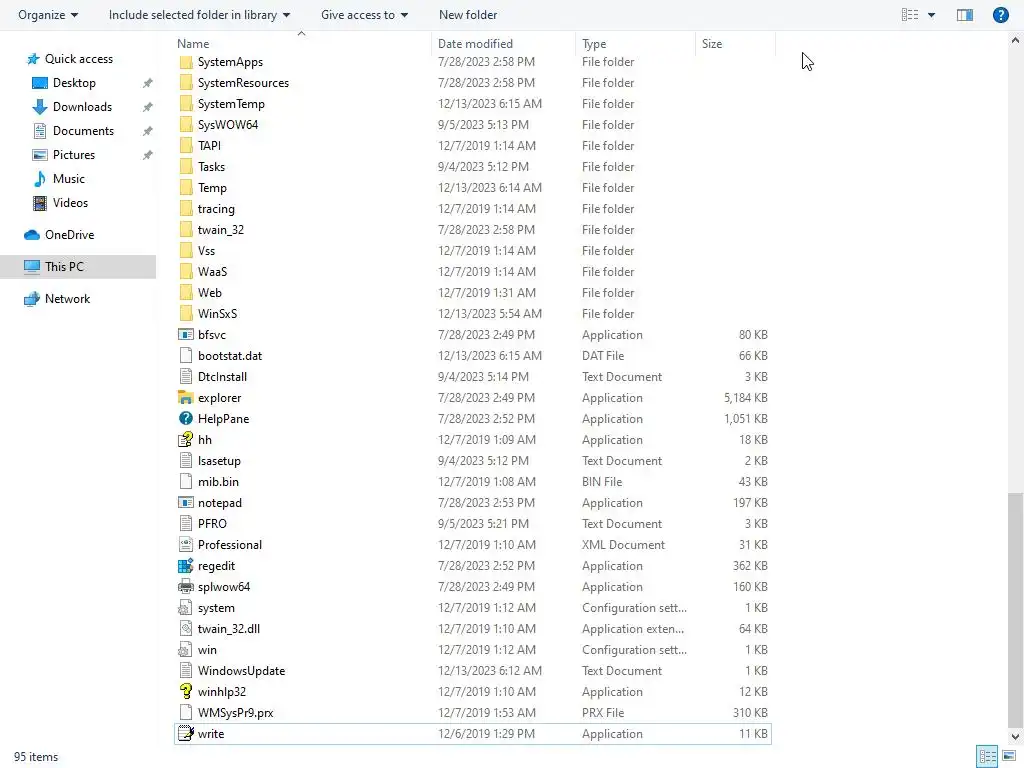Click the system configuration file icon
The width and height of the screenshot is (1024, 768).
coord(185,607)
